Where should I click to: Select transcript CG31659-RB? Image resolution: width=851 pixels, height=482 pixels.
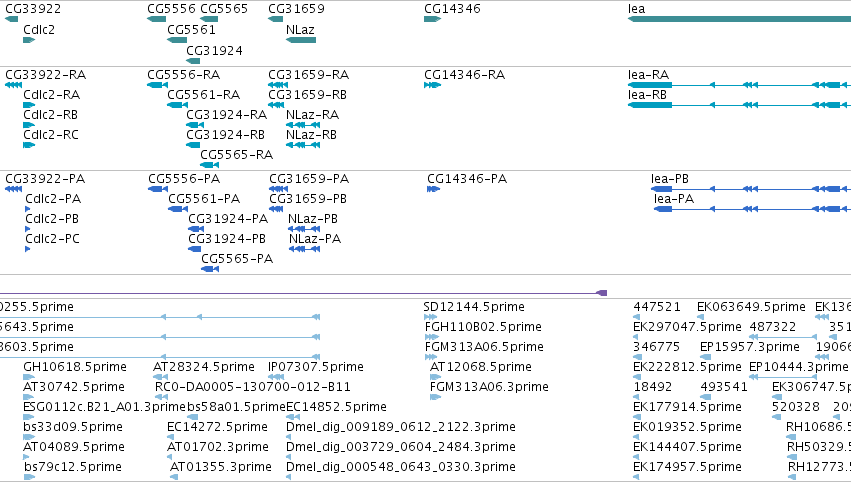click(308, 95)
